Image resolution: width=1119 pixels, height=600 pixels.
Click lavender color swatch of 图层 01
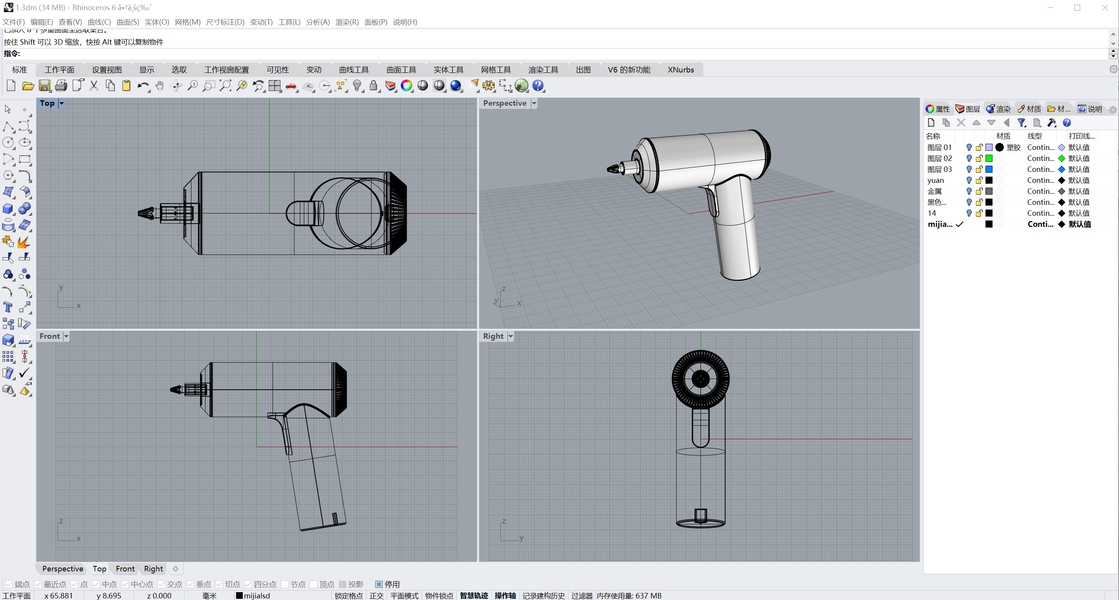989,148
